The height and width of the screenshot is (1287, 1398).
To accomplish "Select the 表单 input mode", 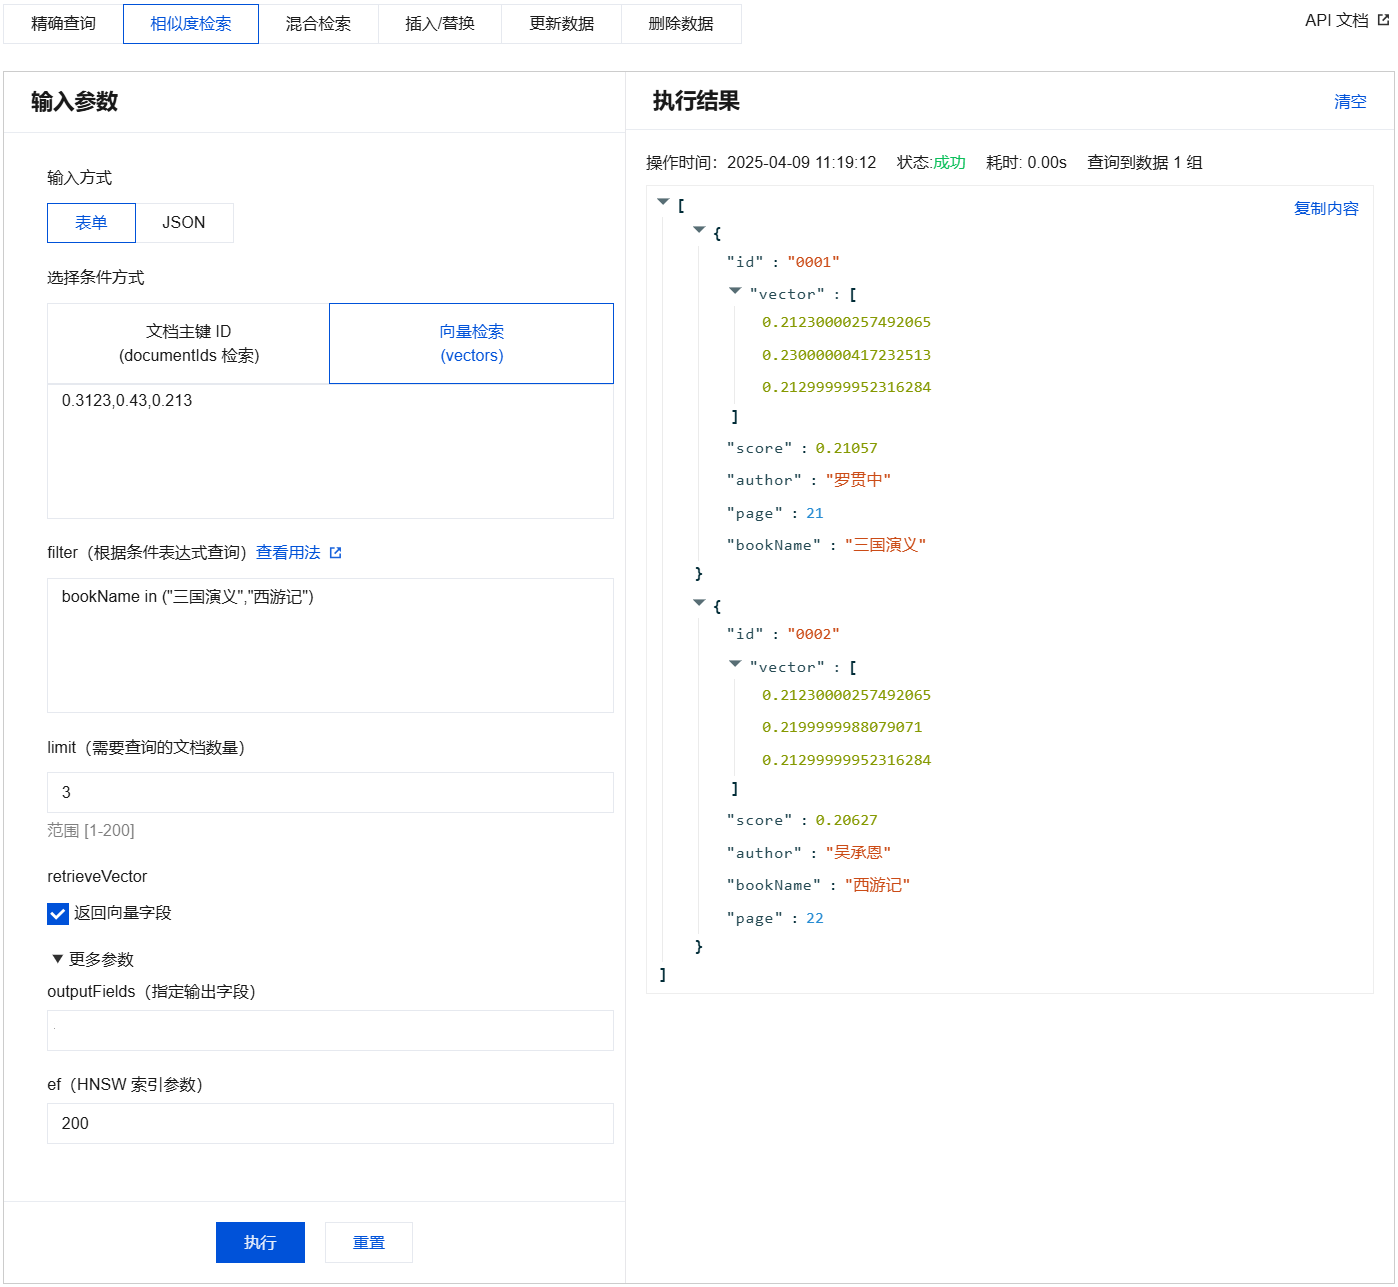I will coord(91,223).
